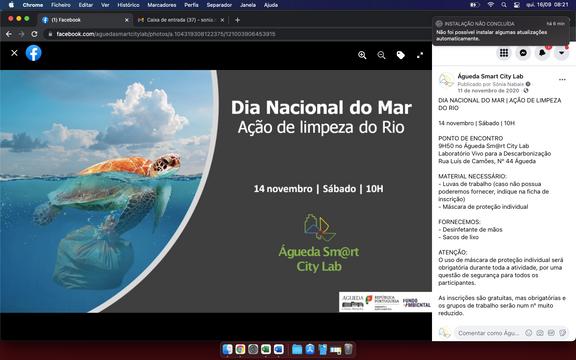Click the comment input field

pos(489,333)
